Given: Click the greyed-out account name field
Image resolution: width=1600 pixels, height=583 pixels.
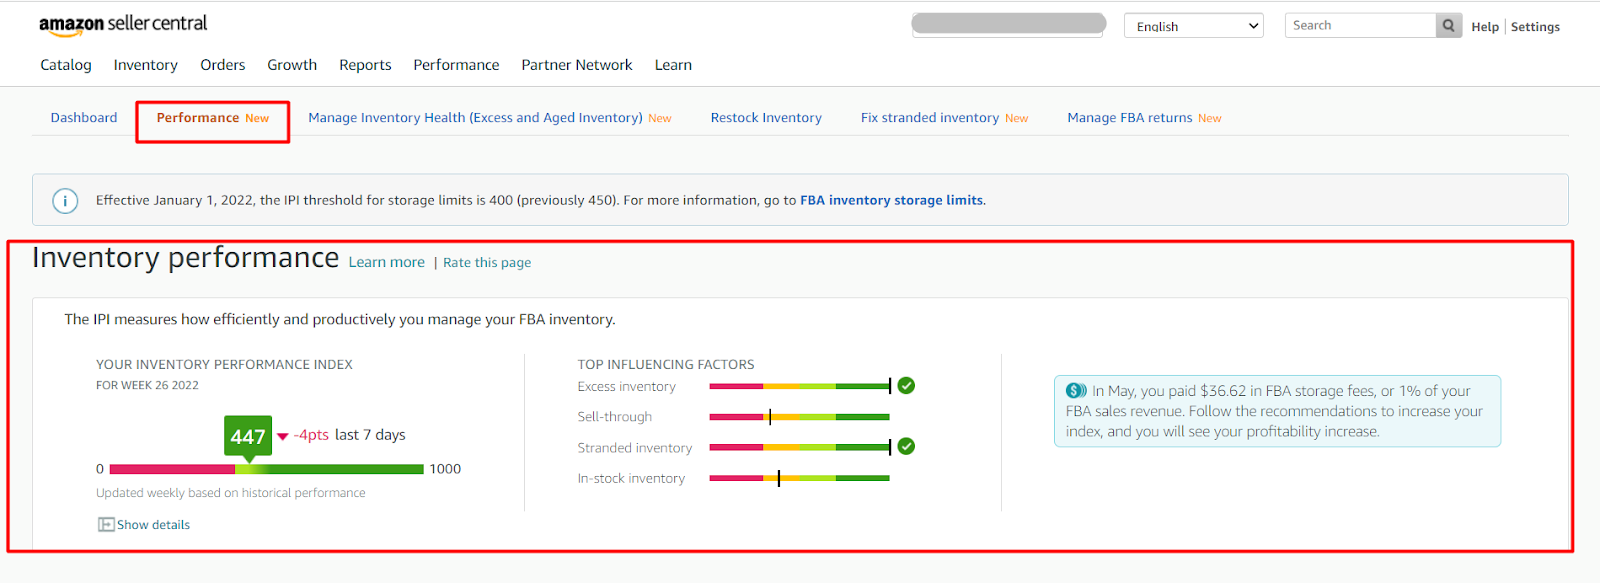Looking at the screenshot, I should 1009,24.
